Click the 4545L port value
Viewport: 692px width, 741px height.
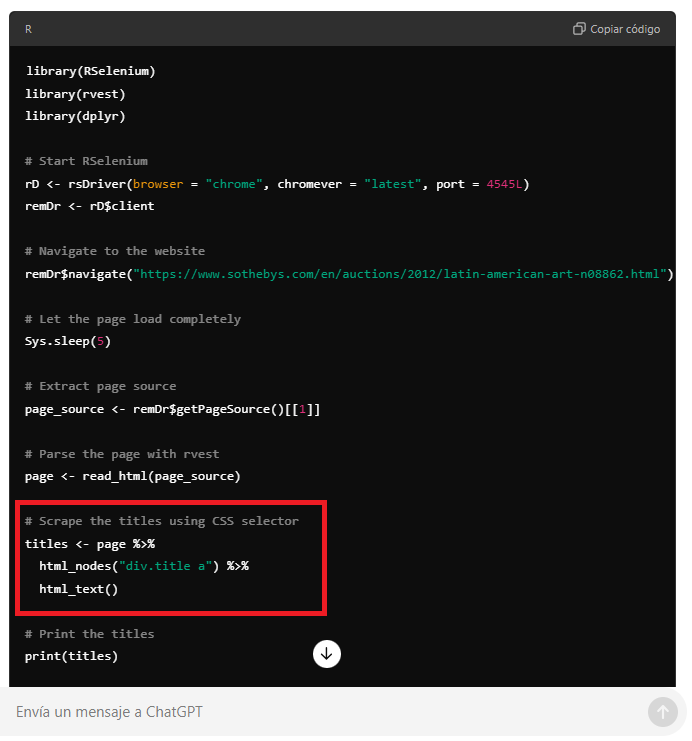tap(504, 184)
